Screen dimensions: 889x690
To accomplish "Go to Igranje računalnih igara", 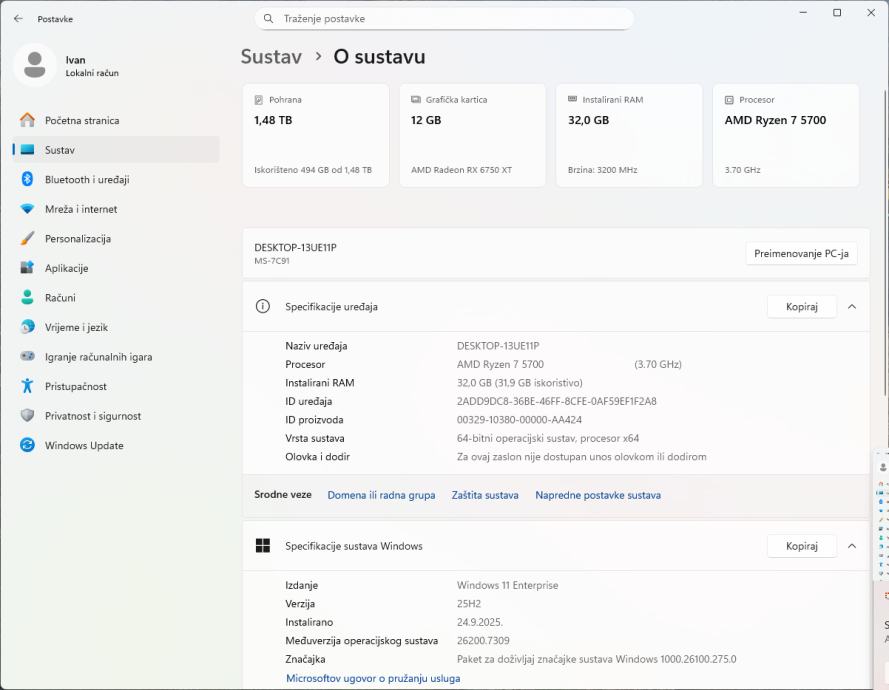I will (98, 357).
